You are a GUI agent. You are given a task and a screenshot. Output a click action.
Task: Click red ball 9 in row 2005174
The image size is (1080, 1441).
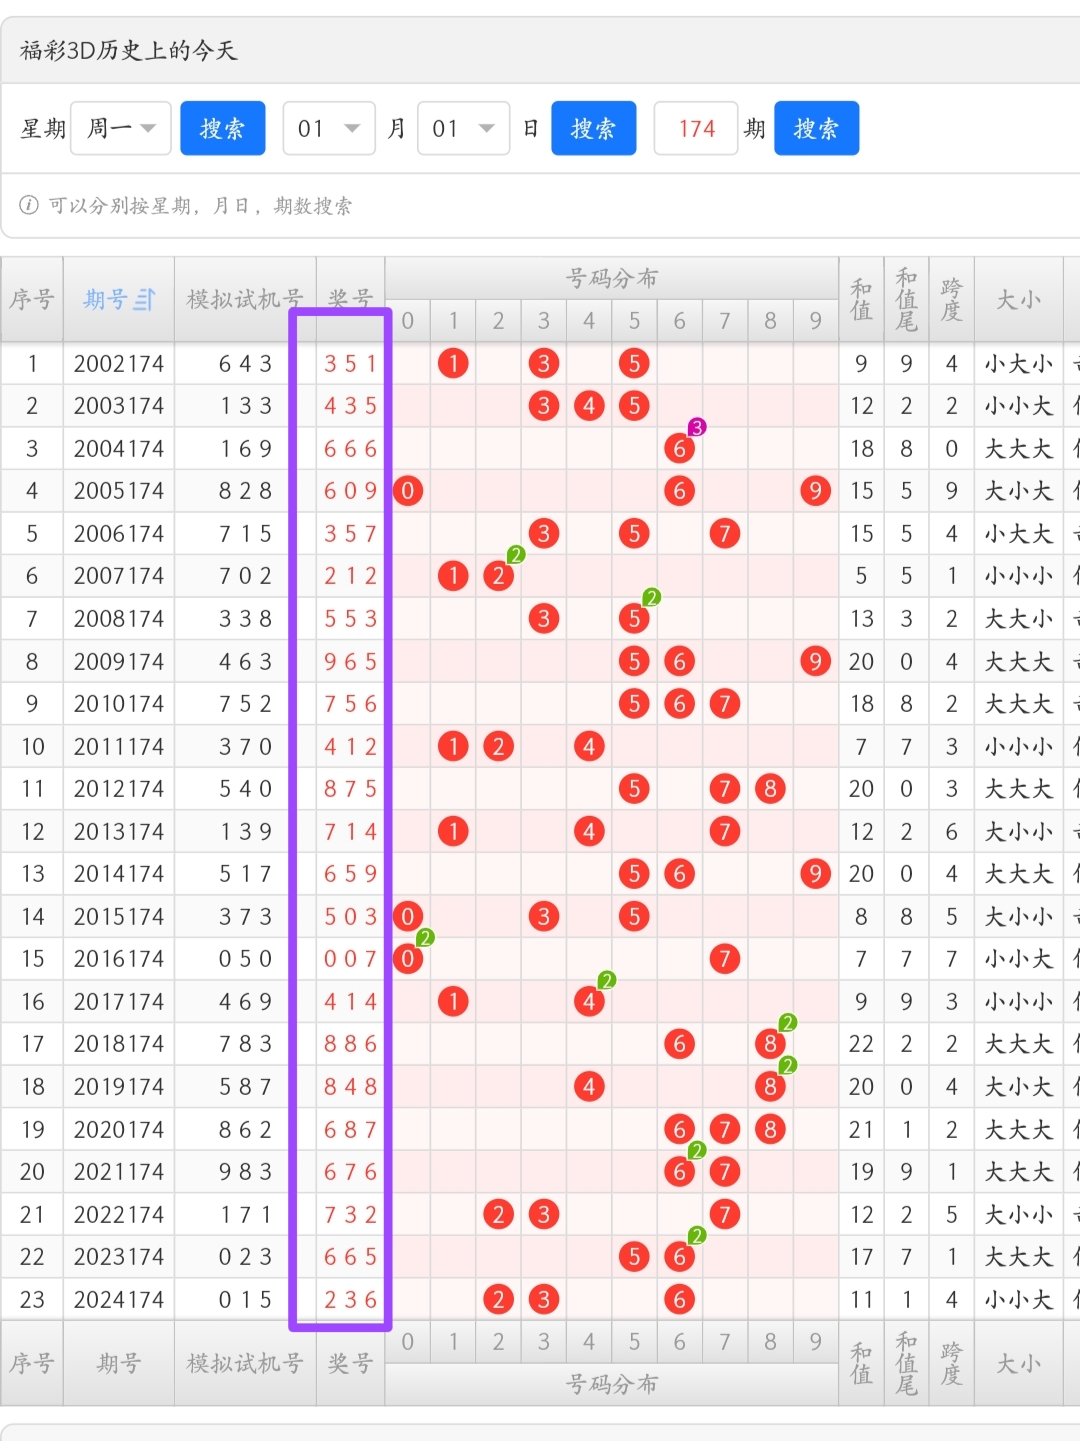click(816, 491)
